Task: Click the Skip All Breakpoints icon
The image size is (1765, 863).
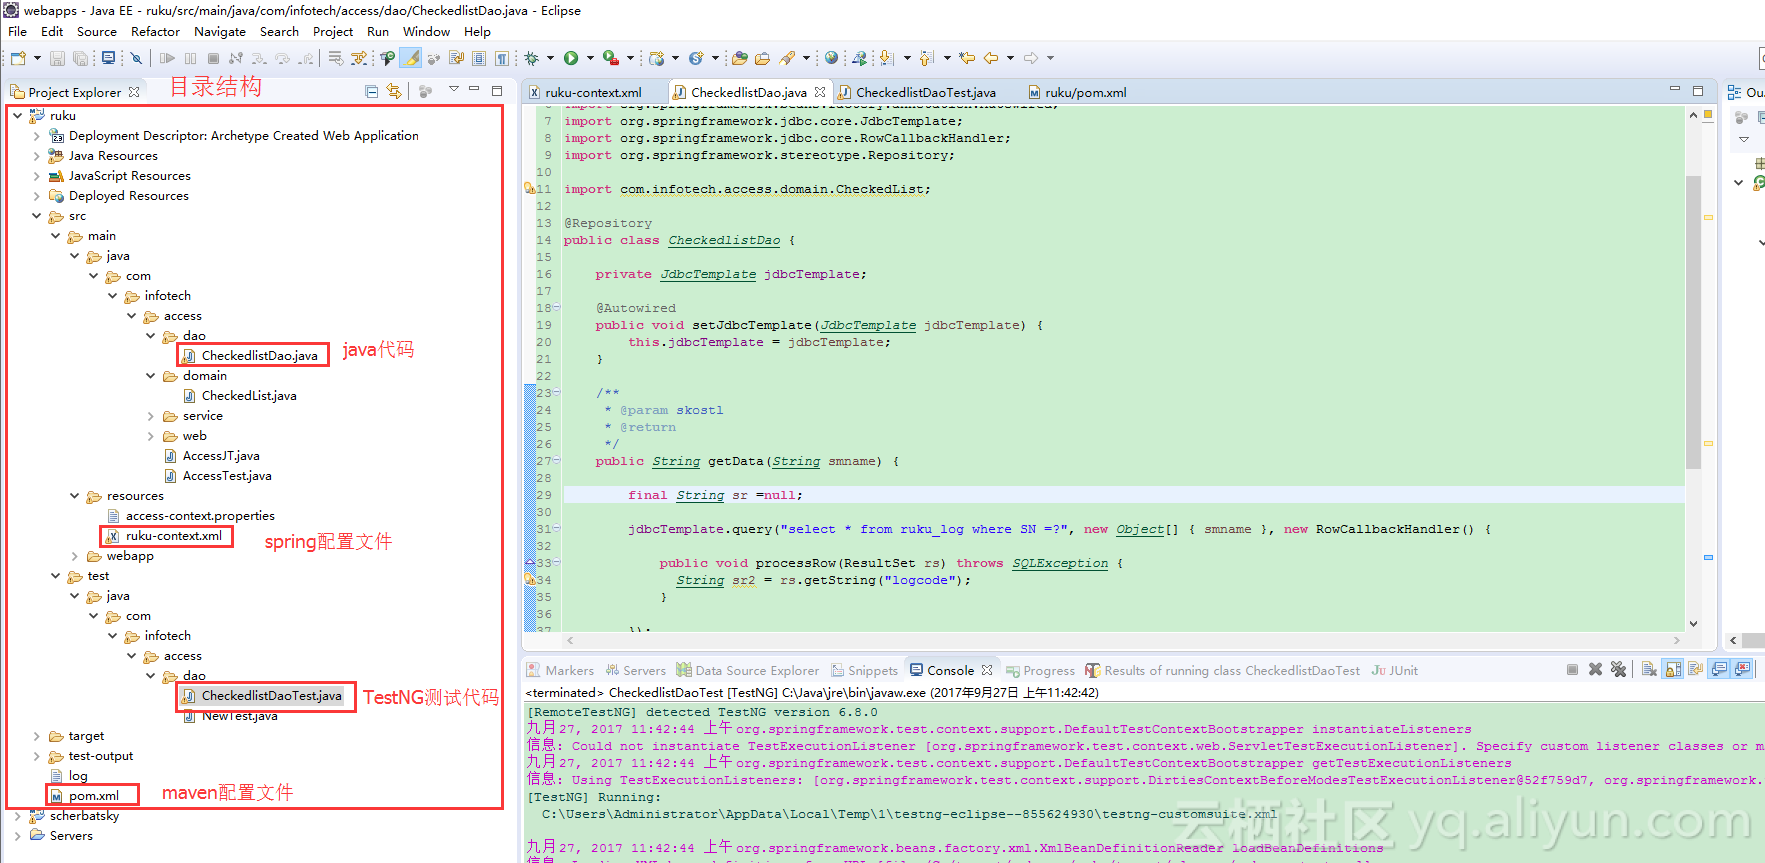Action: [x=136, y=58]
